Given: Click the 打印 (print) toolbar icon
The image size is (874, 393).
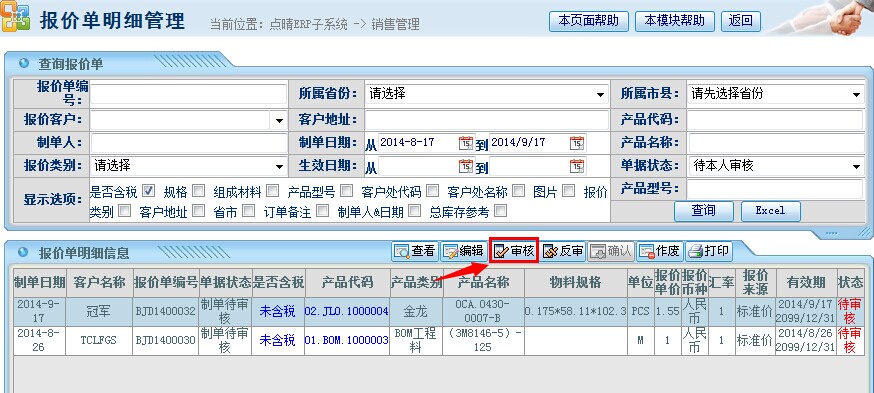Looking at the screenshot, I should [708, 252].
